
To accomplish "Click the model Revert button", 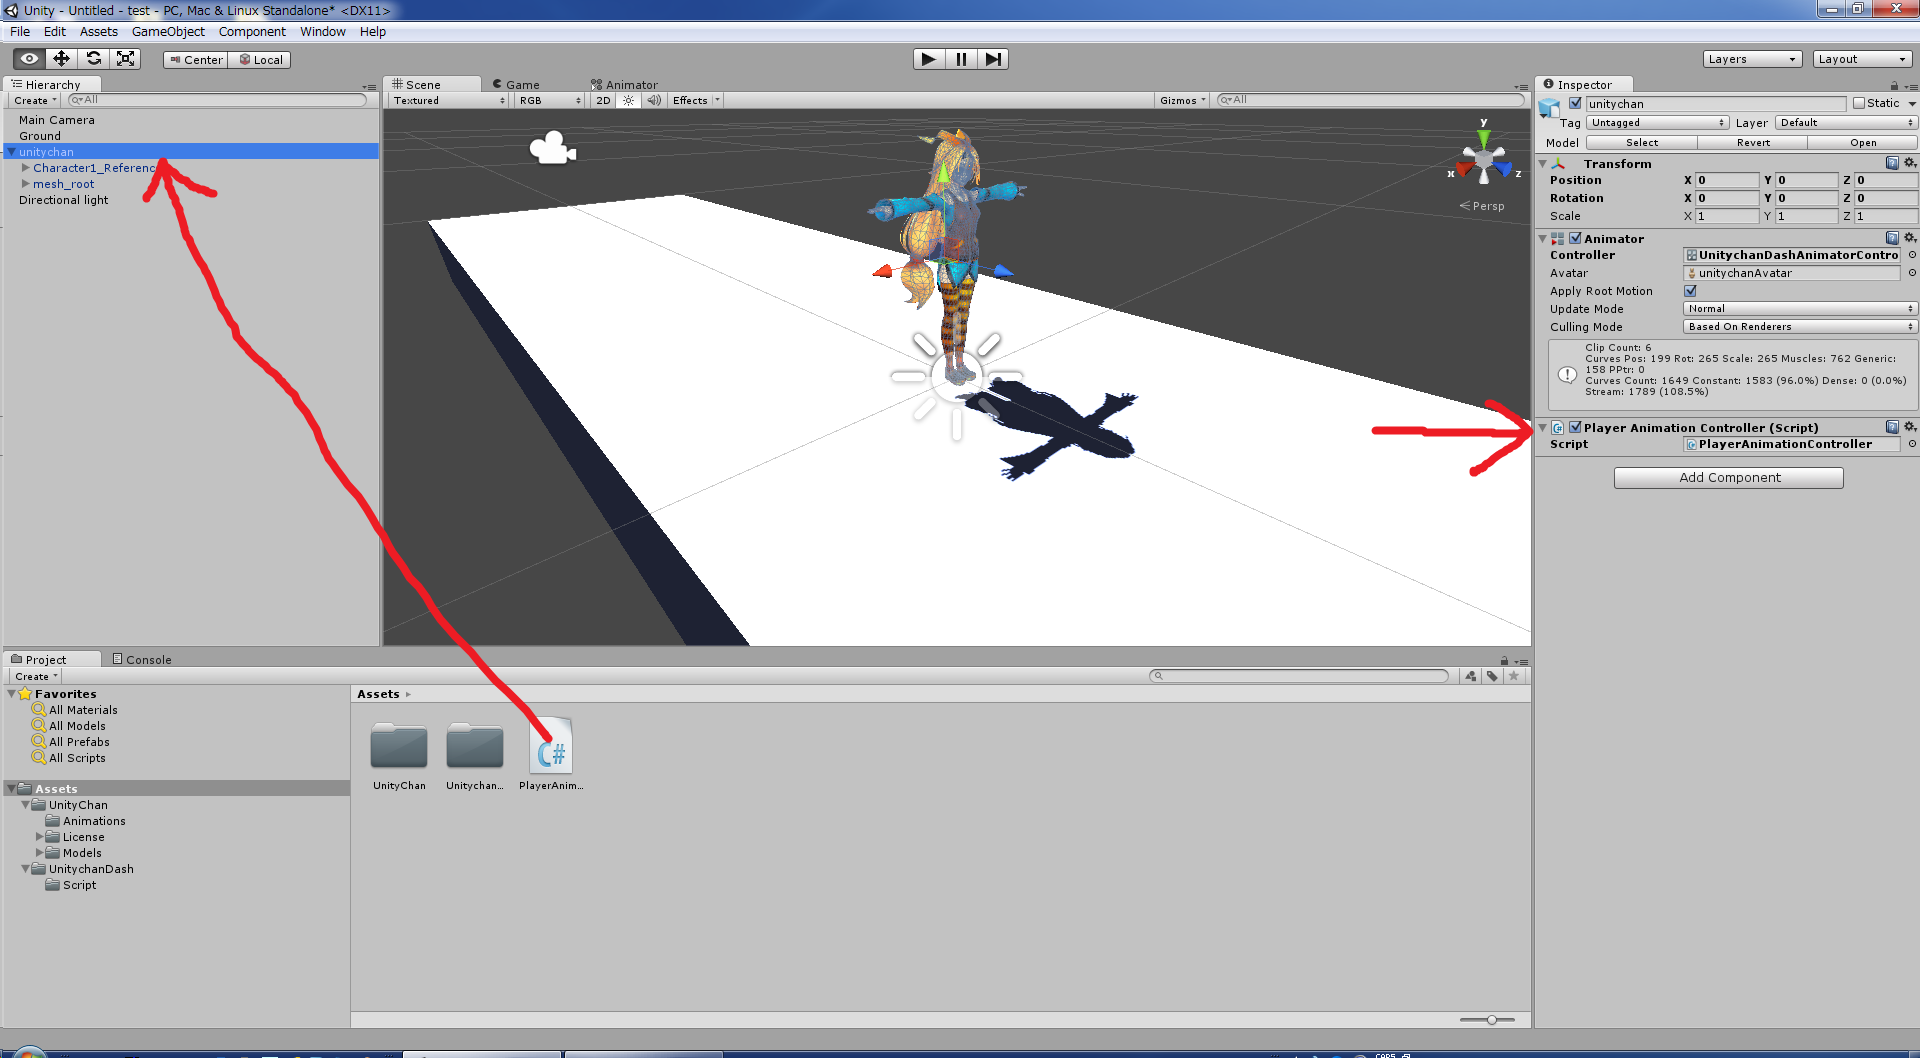I will [x=1753, y=143].
